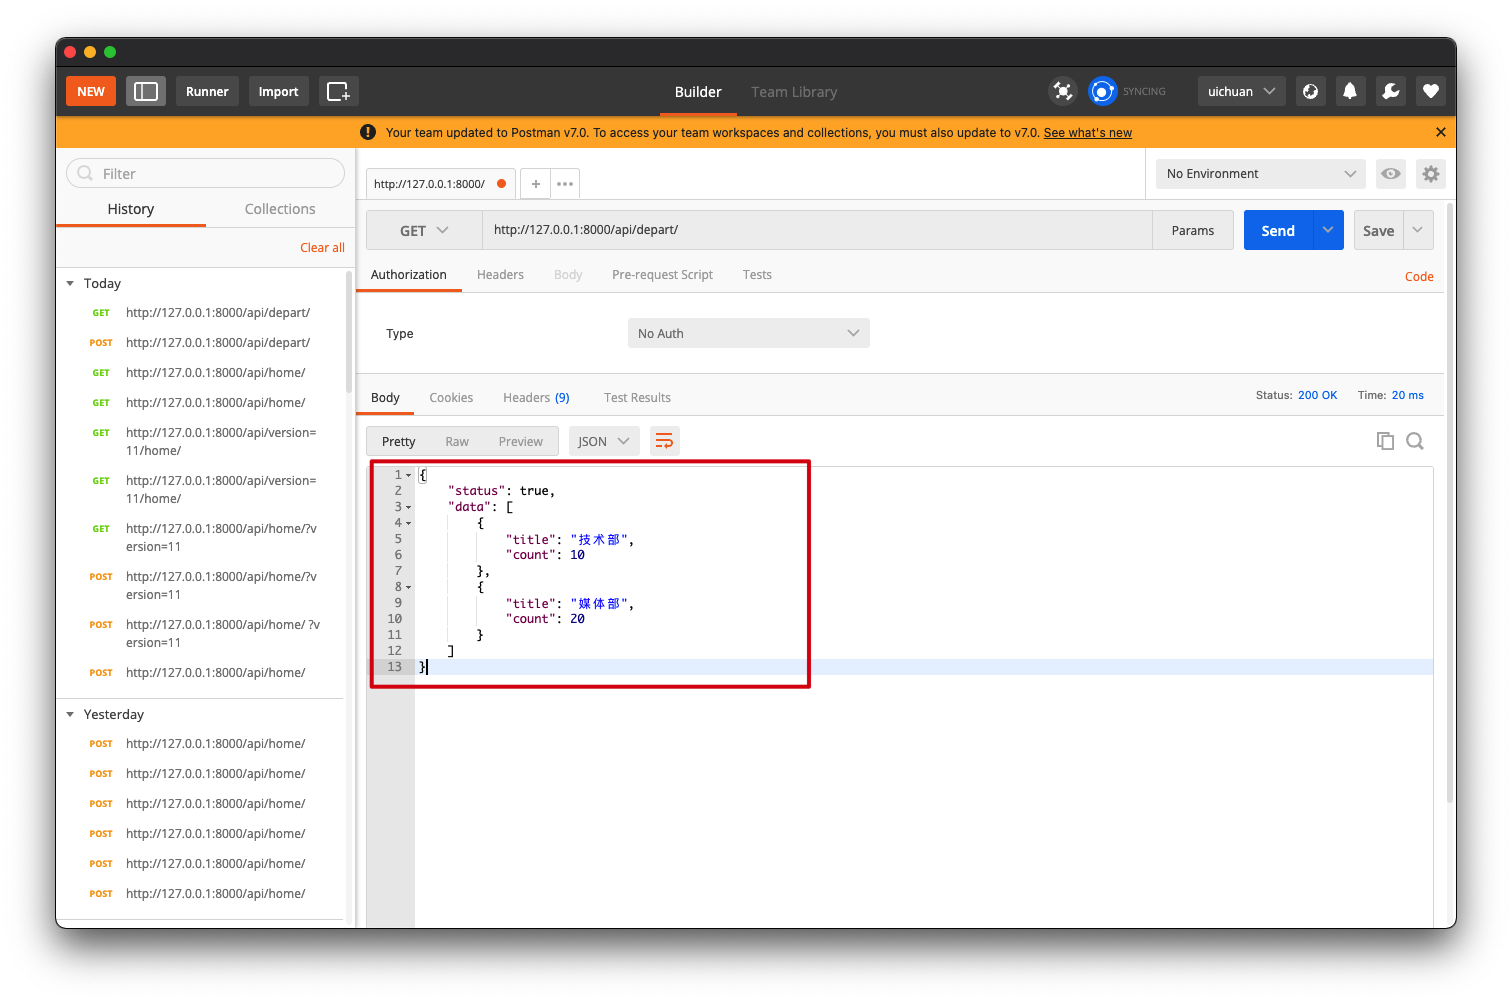This screenshot has height=1002, width=1512.
Task: Open the Test Results tab
Action: (x=637, y=398)
